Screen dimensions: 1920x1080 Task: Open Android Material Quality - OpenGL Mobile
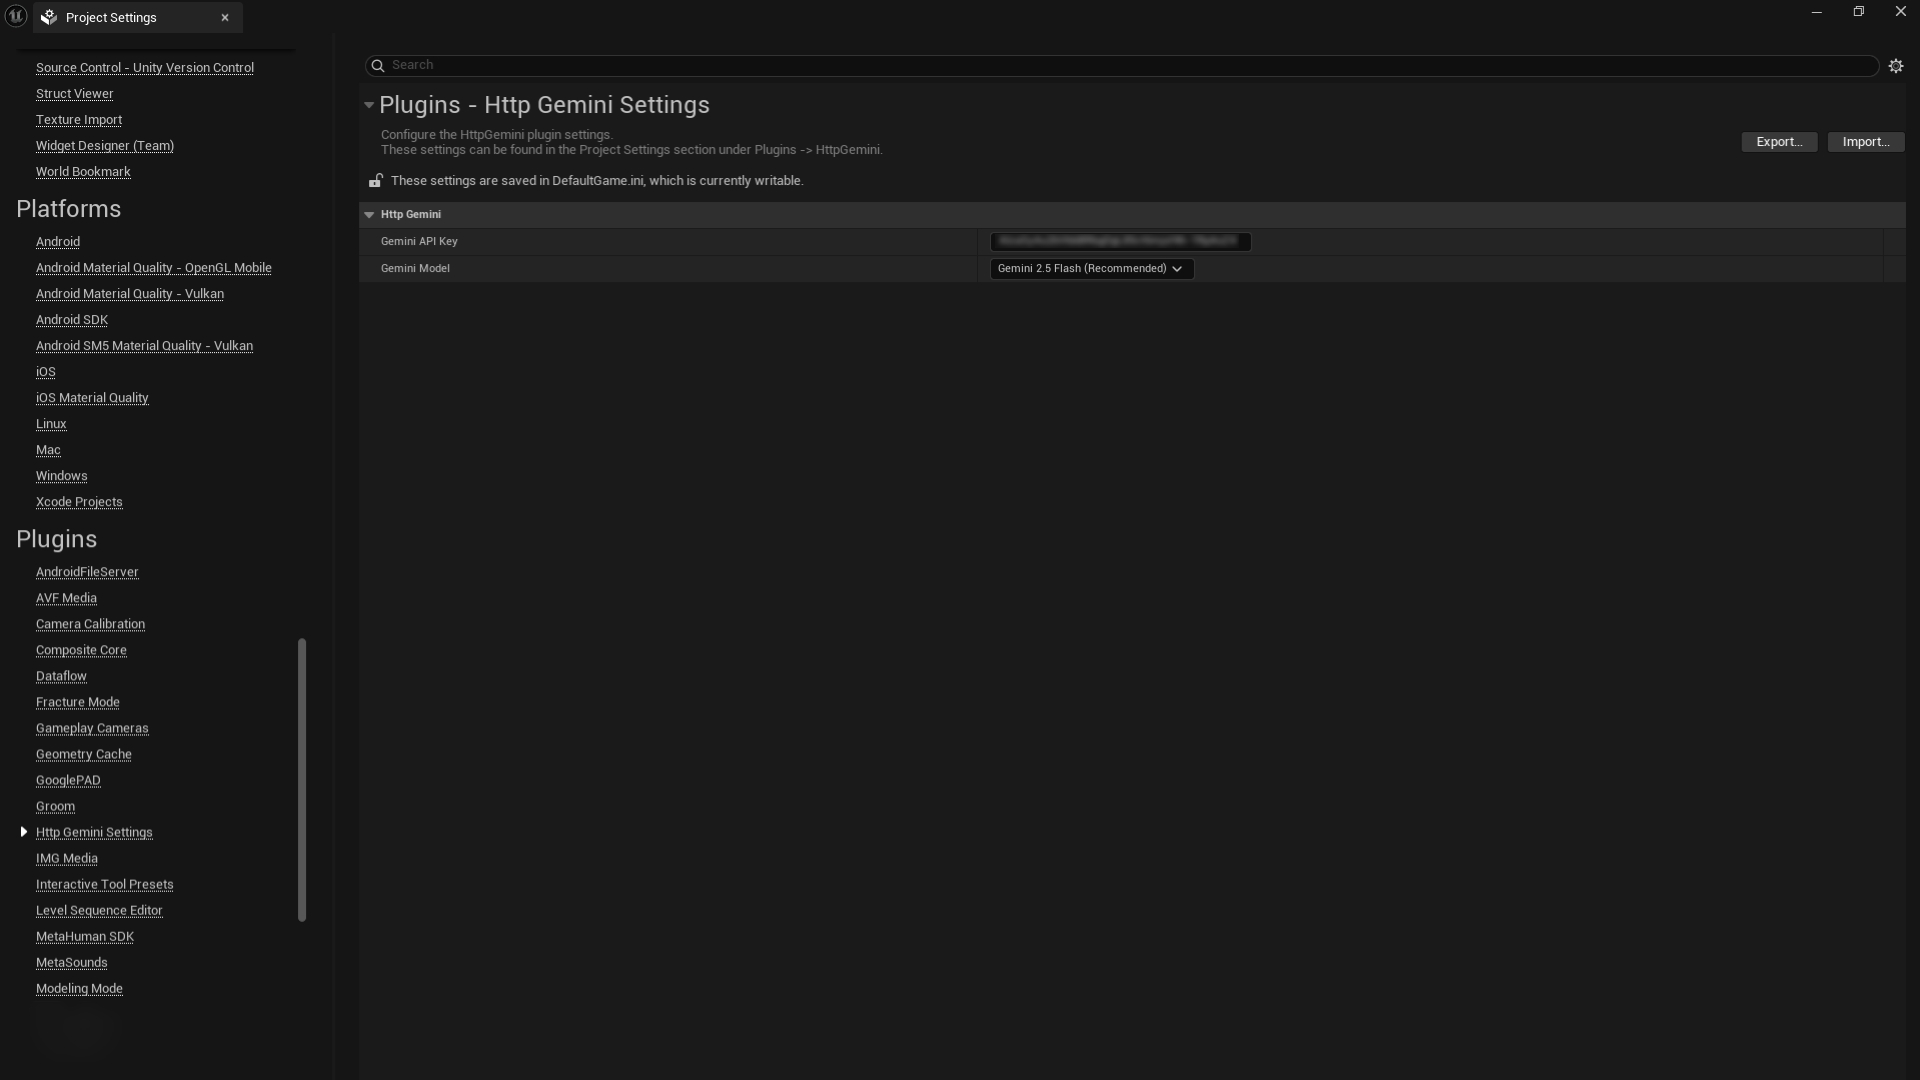pos(154,268)
